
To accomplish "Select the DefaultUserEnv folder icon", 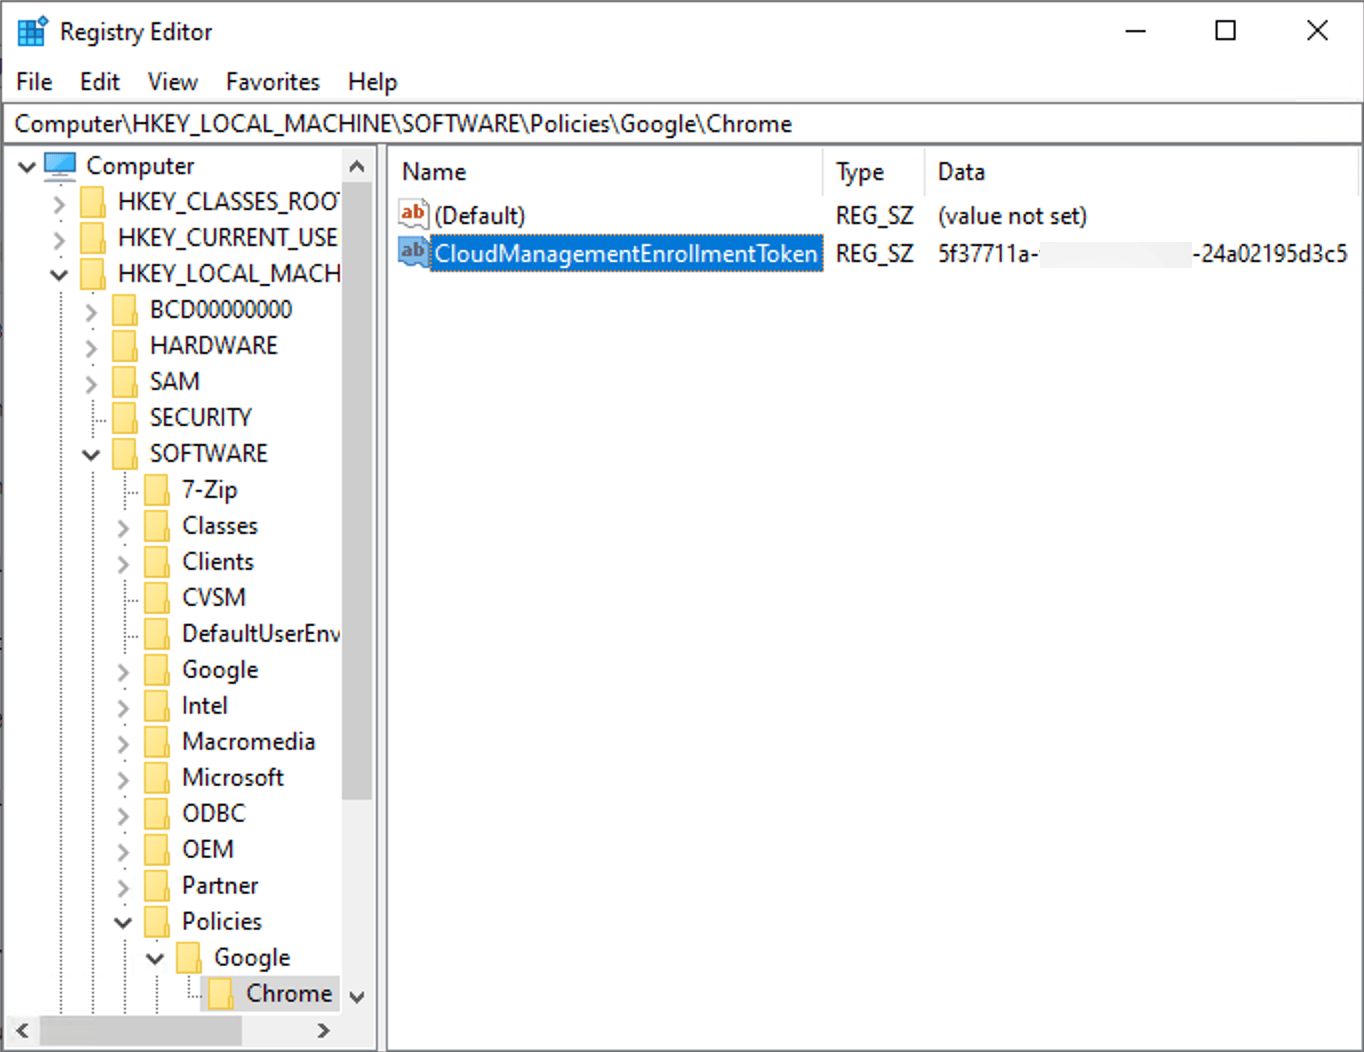I will coord(157,634).
